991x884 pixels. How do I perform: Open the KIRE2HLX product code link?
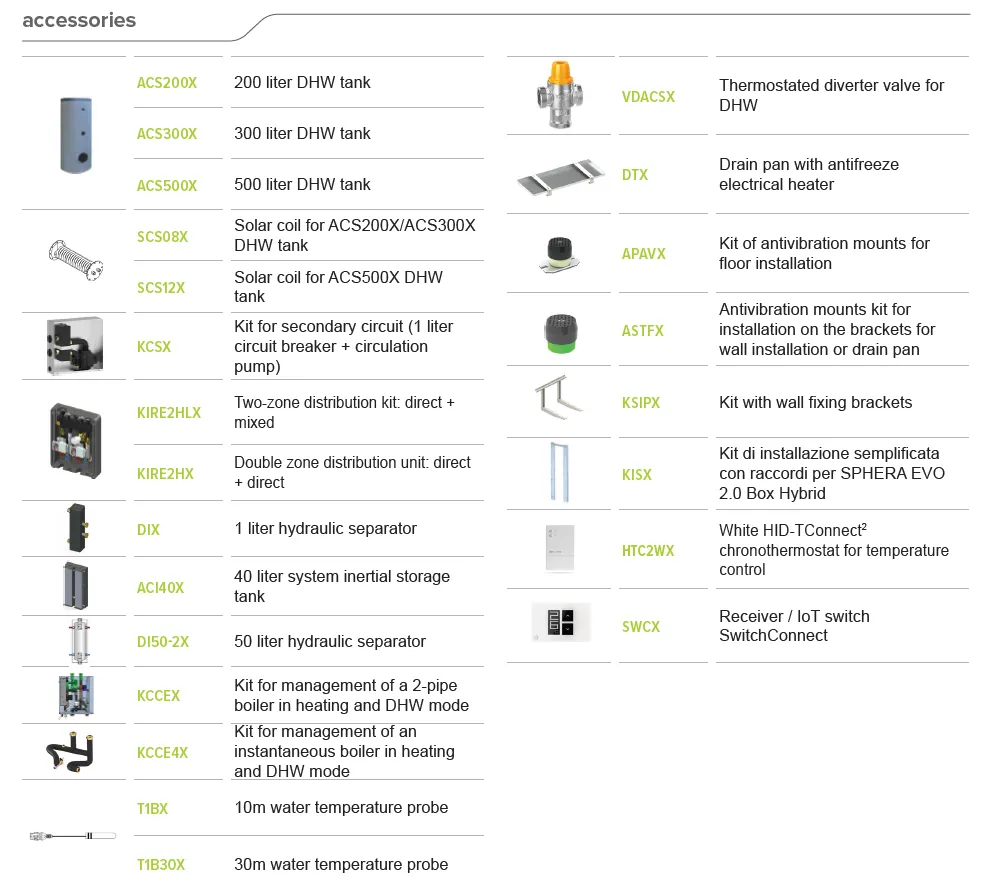[x=169, y=413]
